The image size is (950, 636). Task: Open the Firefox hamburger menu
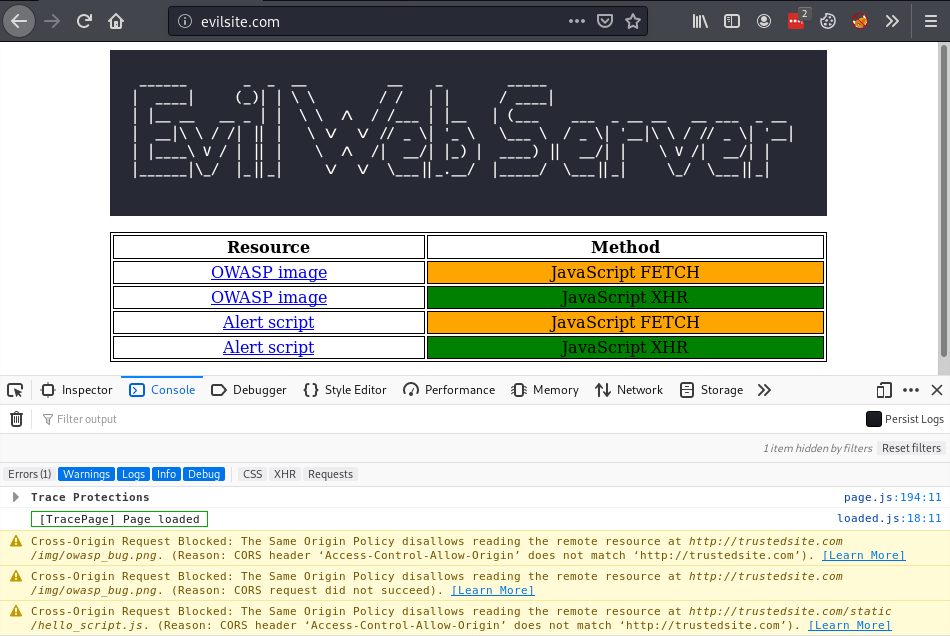(x=931, y=22)
